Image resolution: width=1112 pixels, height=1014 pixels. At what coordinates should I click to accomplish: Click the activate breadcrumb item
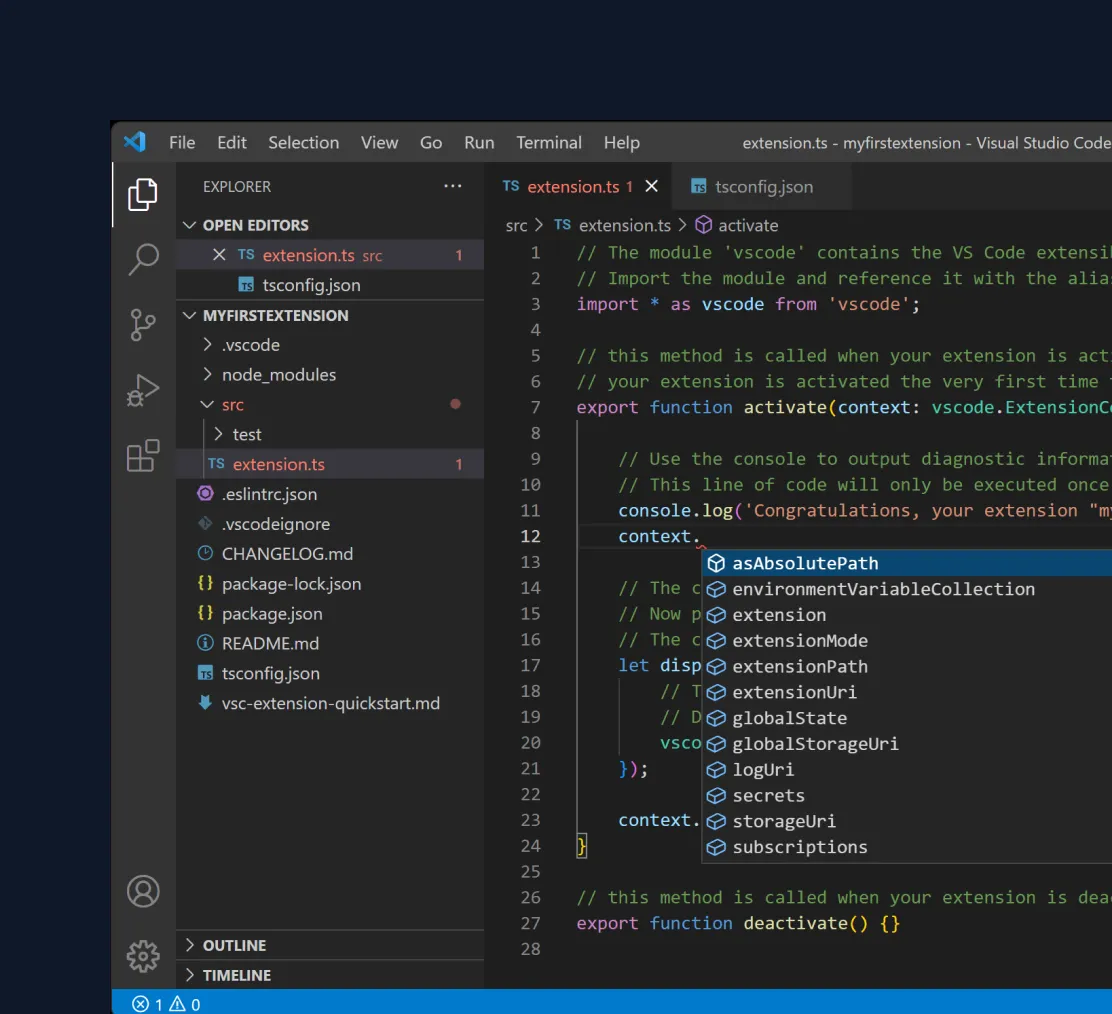coord(747,226)
